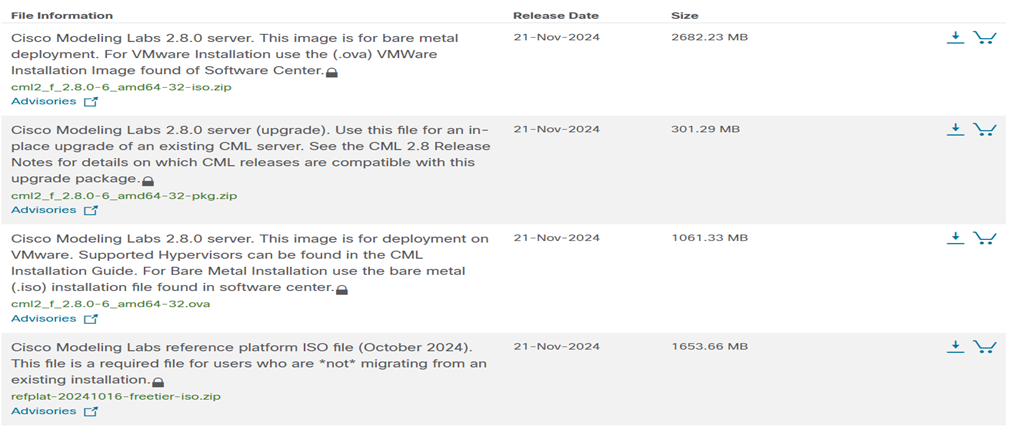Click the Size column header
Screen dimensions: 1009x426
tap(685, 15)
